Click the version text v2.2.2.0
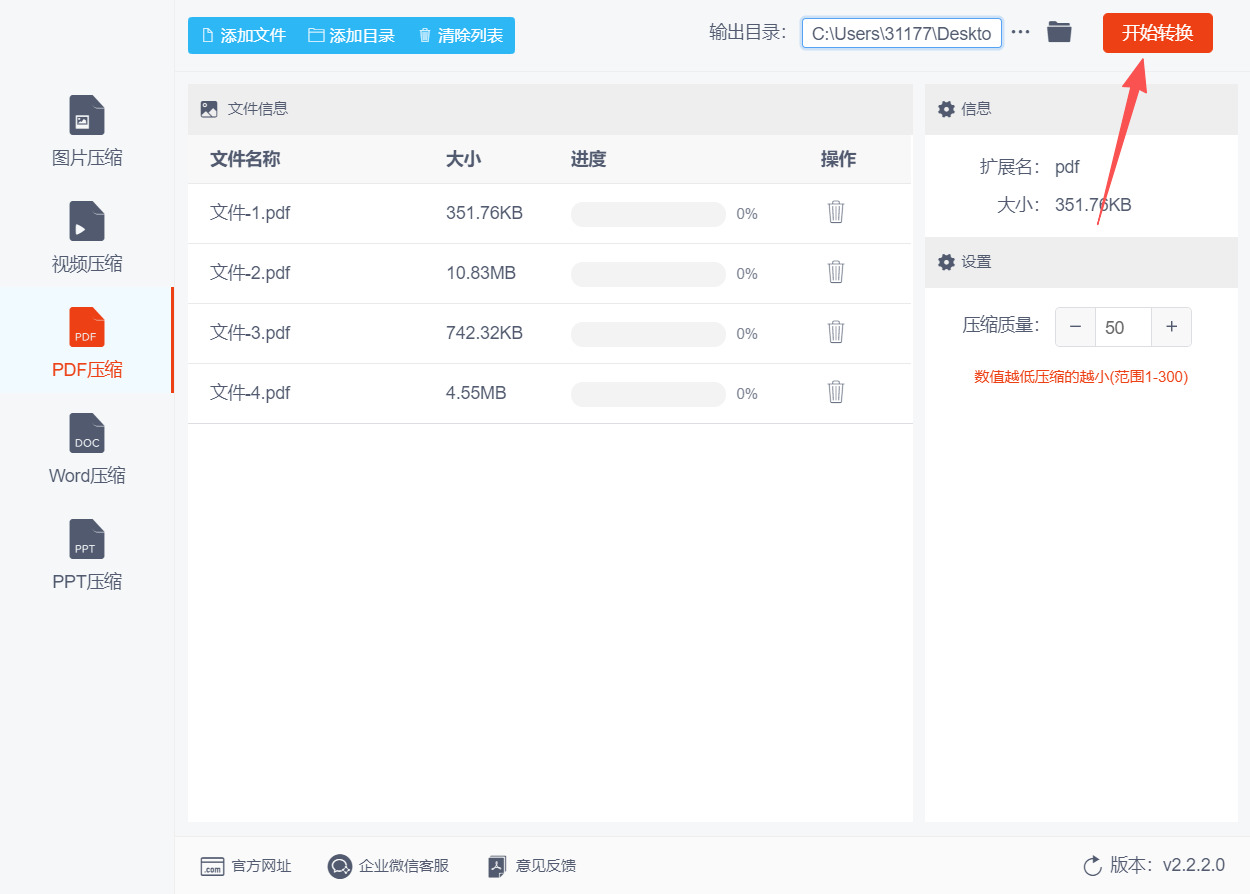Image resolution: width=1250 pixels, height=894 pixels. coord(1193,865)
